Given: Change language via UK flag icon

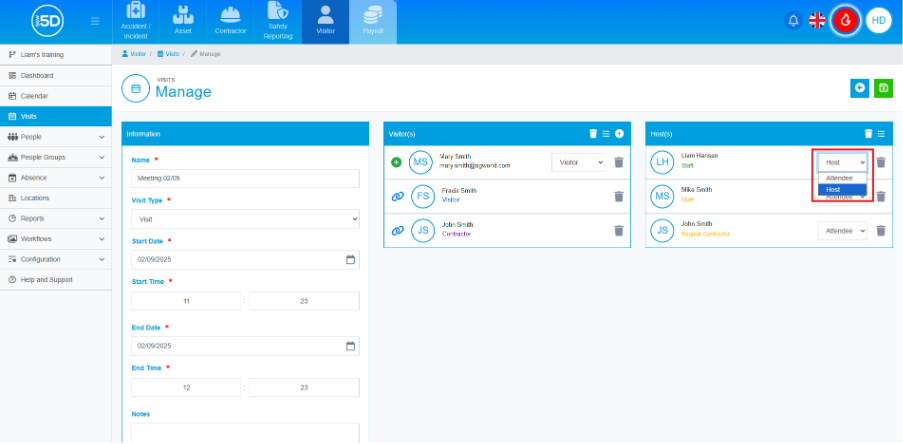Looking at the screenshot, I should point(817,21).
